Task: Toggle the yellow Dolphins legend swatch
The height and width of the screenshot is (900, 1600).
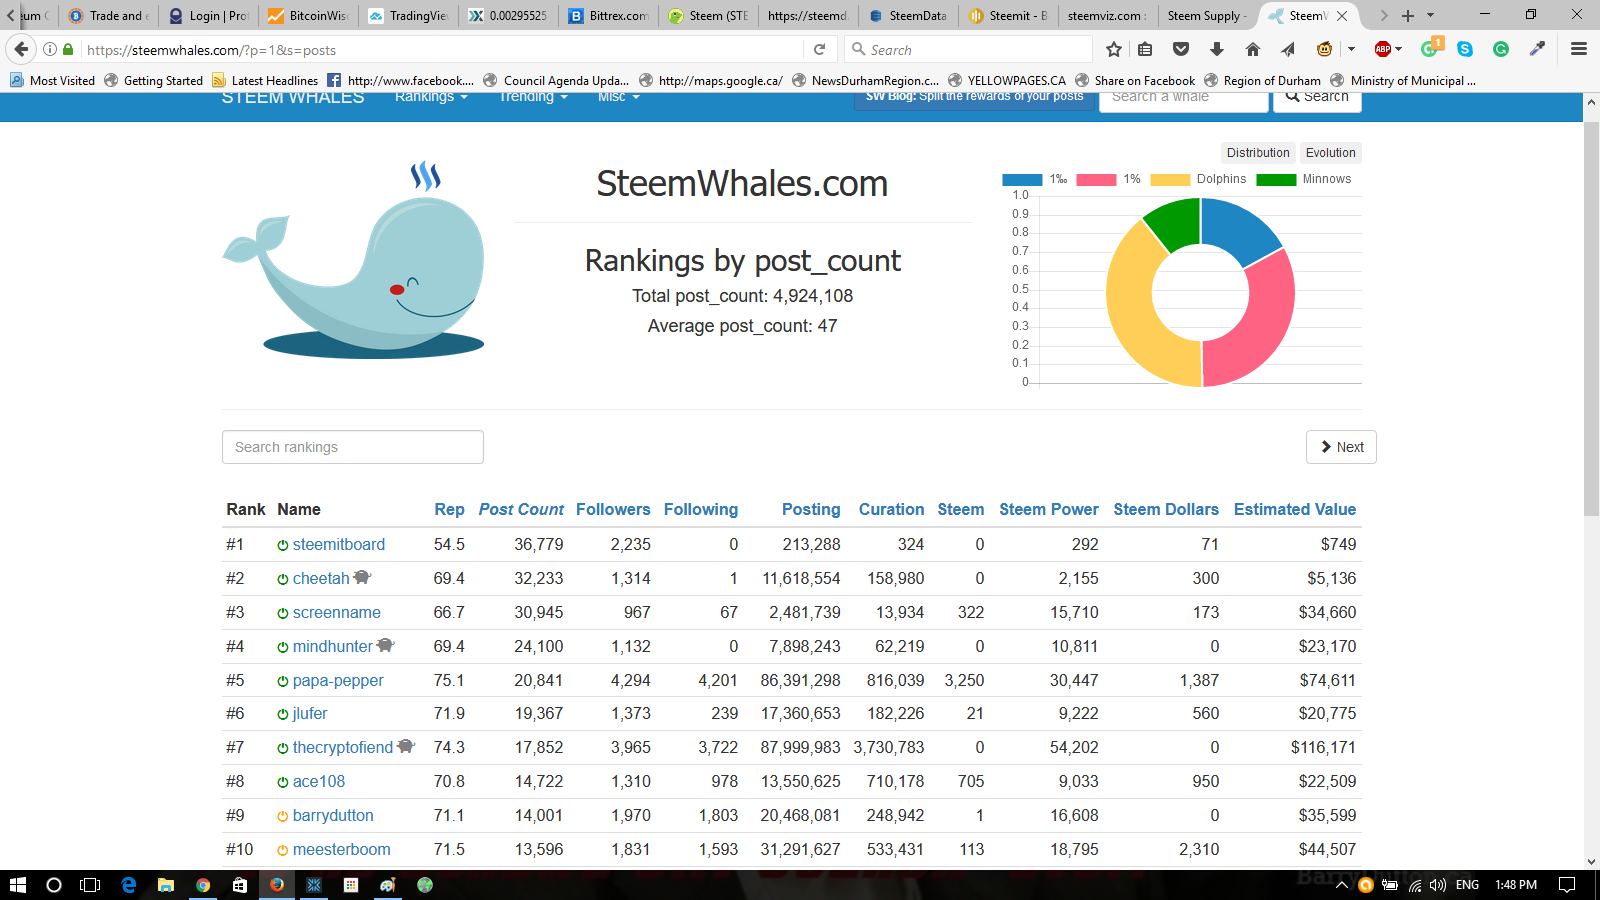Action: coord(1170,179)
